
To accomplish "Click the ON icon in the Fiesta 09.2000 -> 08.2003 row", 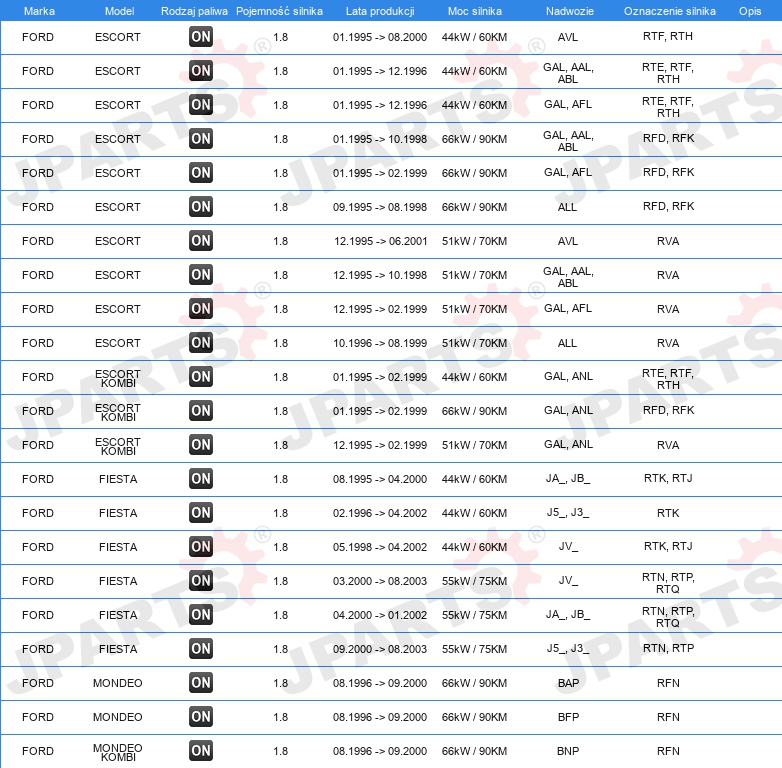I will (x=201, y=648).
